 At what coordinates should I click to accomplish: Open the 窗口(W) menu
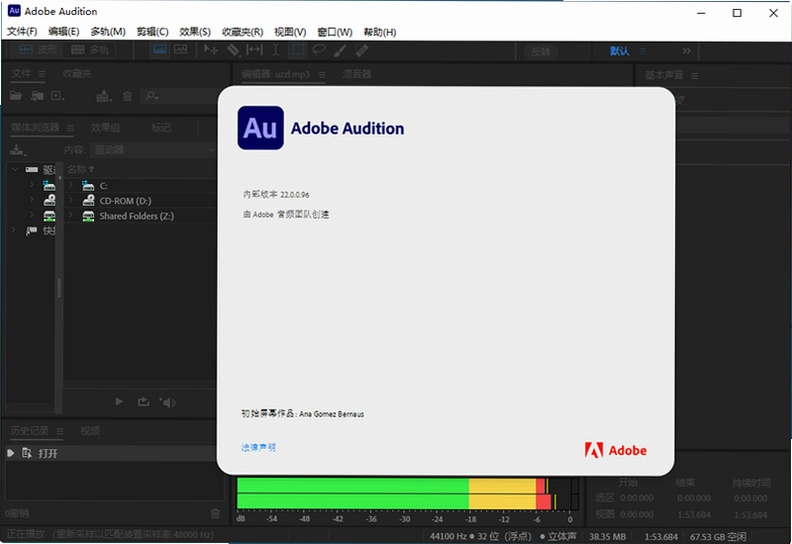(x=335, y=32)
